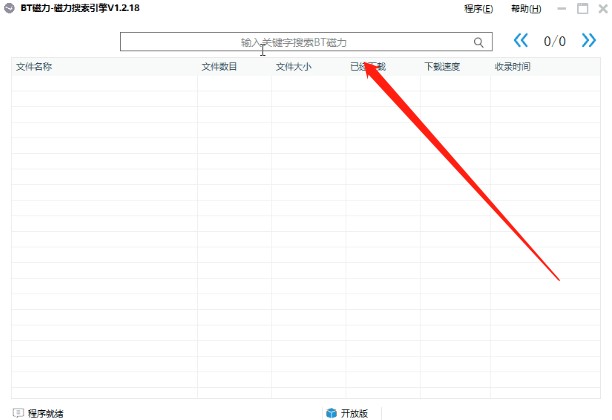Click the magnifier search icon
The height and width of the screenshot is (420, 612).
click(479, 42)
